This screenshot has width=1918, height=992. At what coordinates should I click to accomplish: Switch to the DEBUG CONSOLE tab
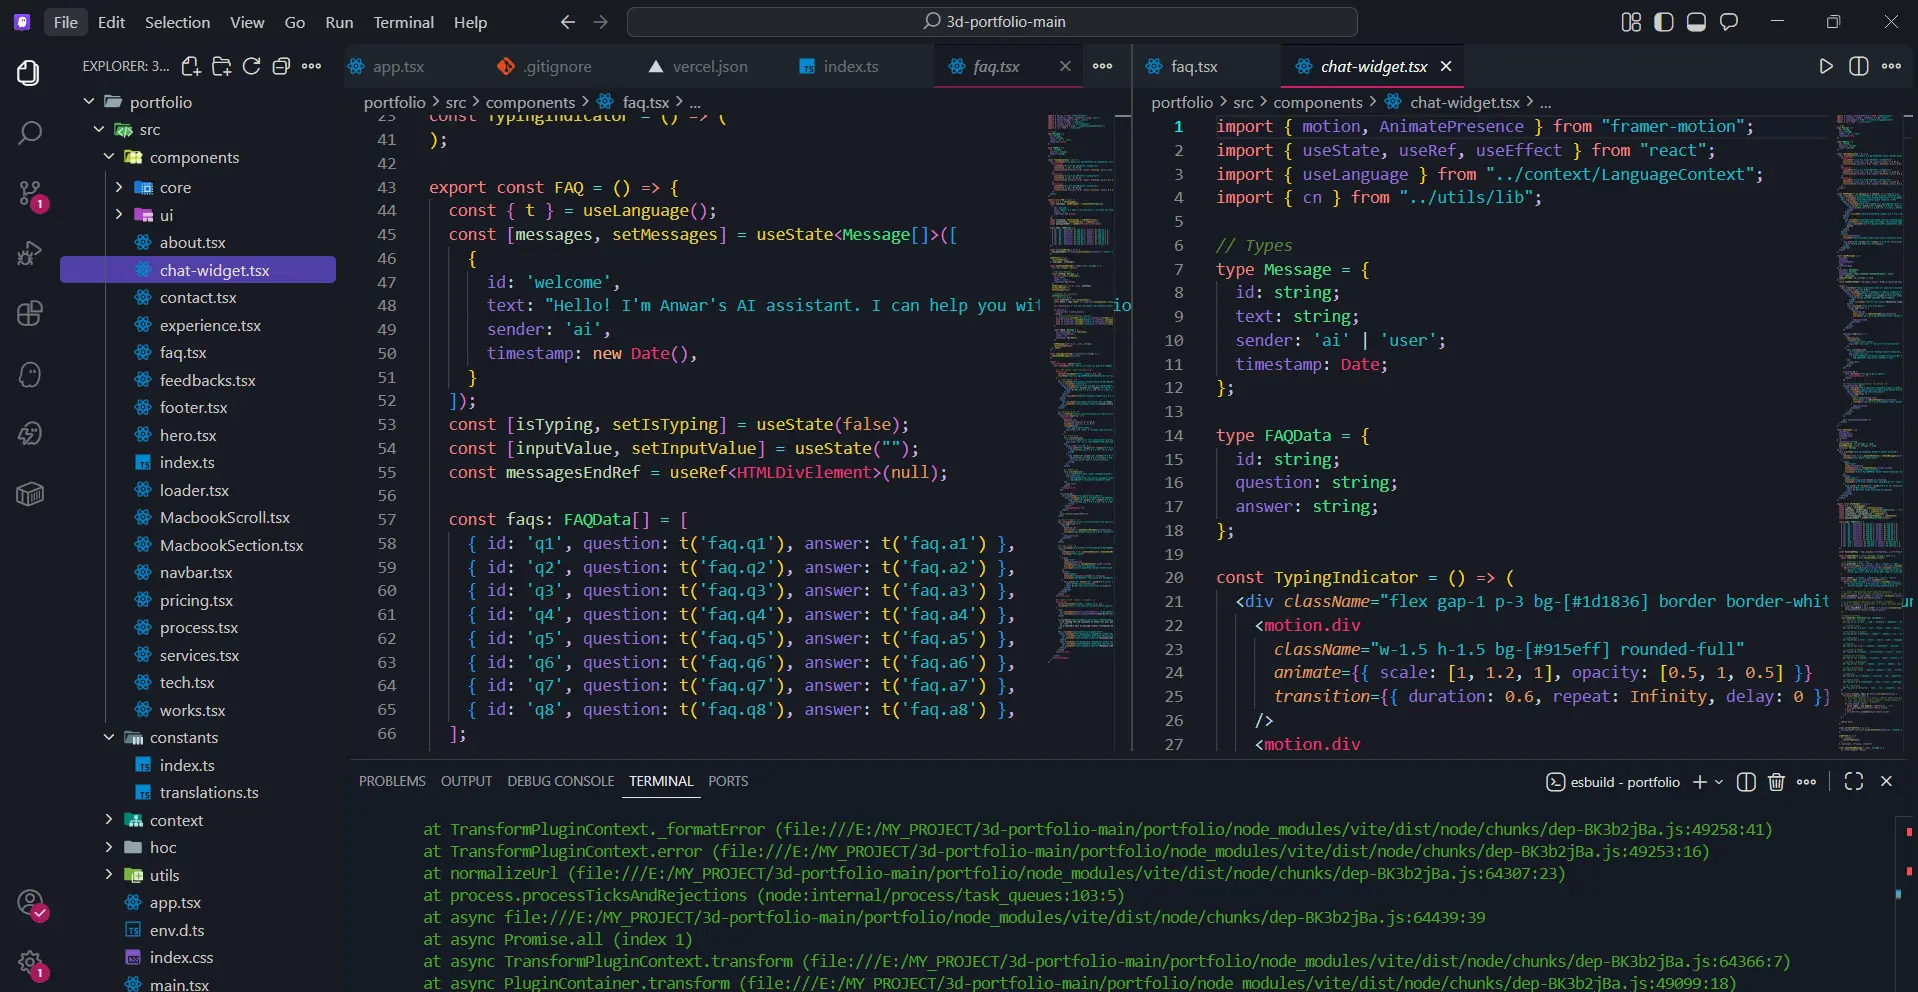coord(560,781)
